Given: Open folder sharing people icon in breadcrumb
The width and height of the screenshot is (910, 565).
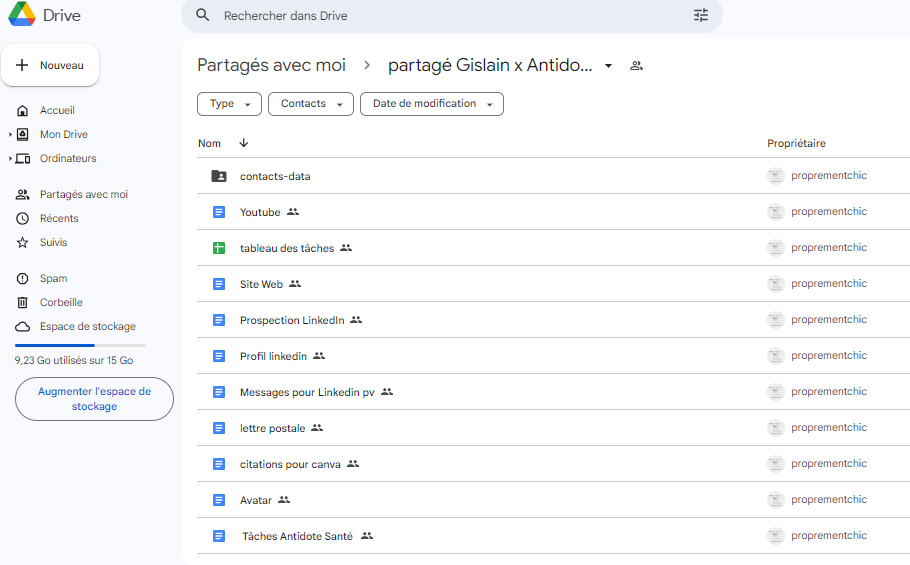Looking at the screenshot, I should click(636, 66).
